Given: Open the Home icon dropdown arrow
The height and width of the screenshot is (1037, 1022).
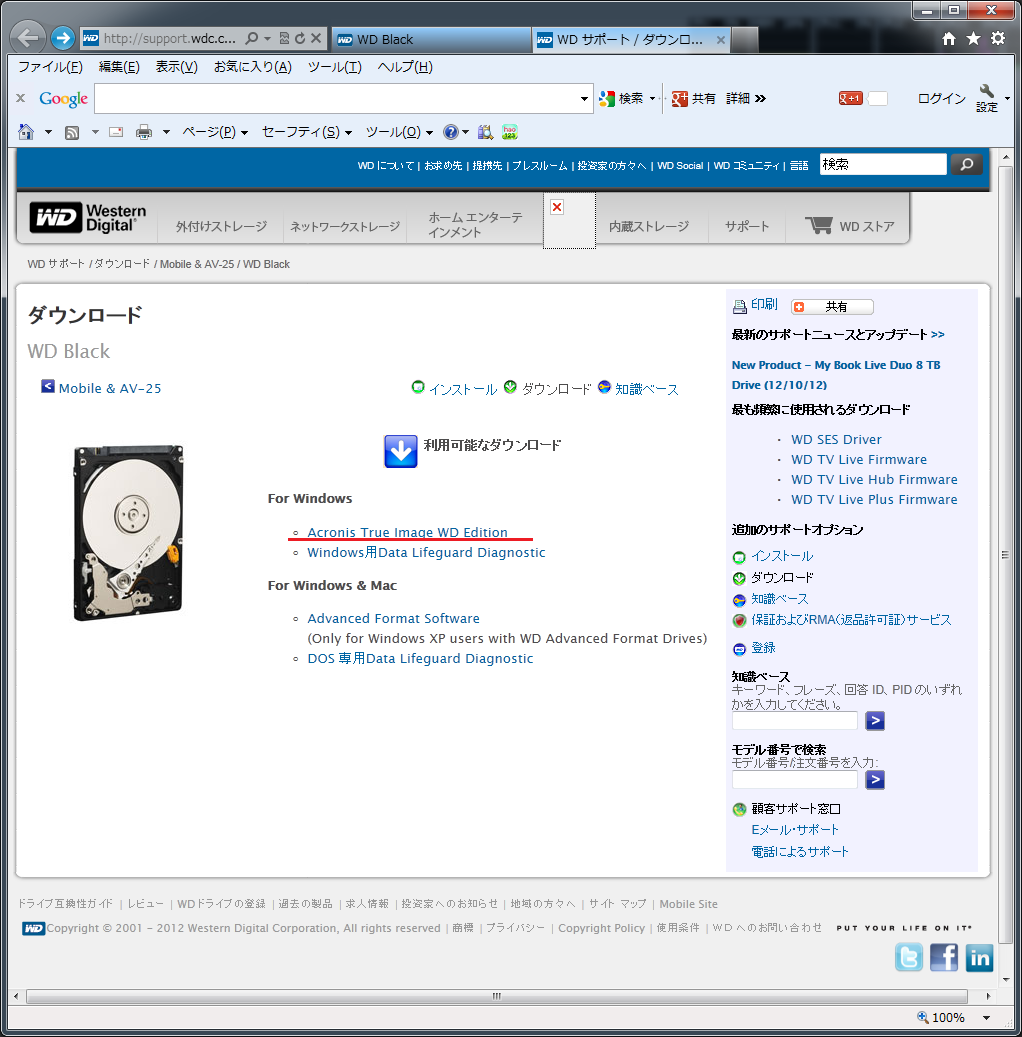Looking at the screenshot, I should click(x=48, y=132).
